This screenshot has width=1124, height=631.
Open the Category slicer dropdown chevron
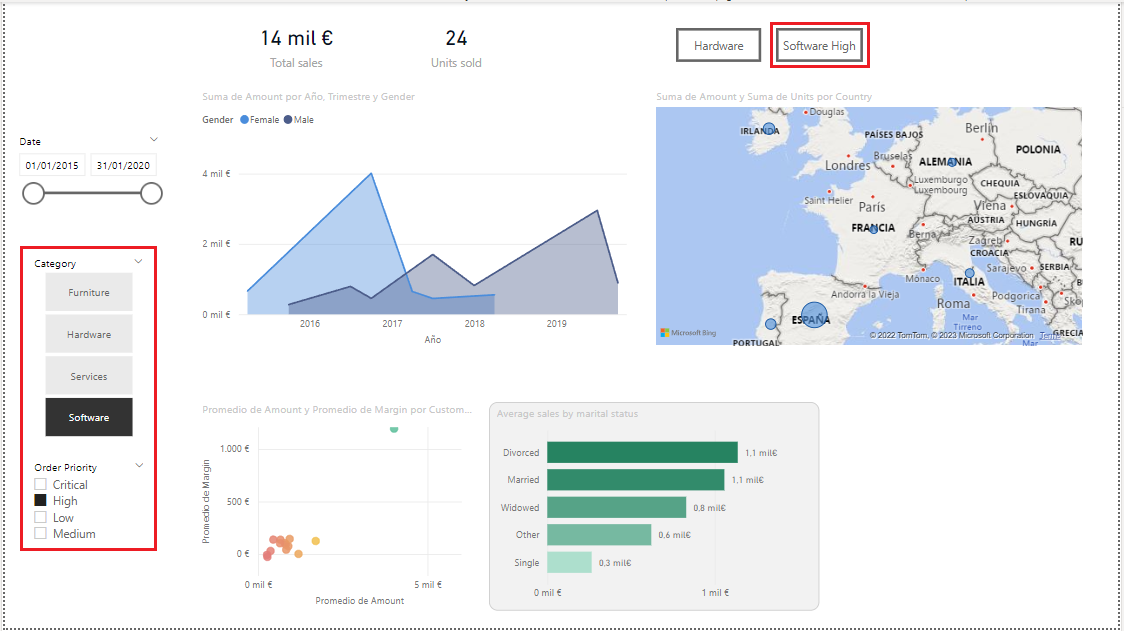tap(138, 262)
